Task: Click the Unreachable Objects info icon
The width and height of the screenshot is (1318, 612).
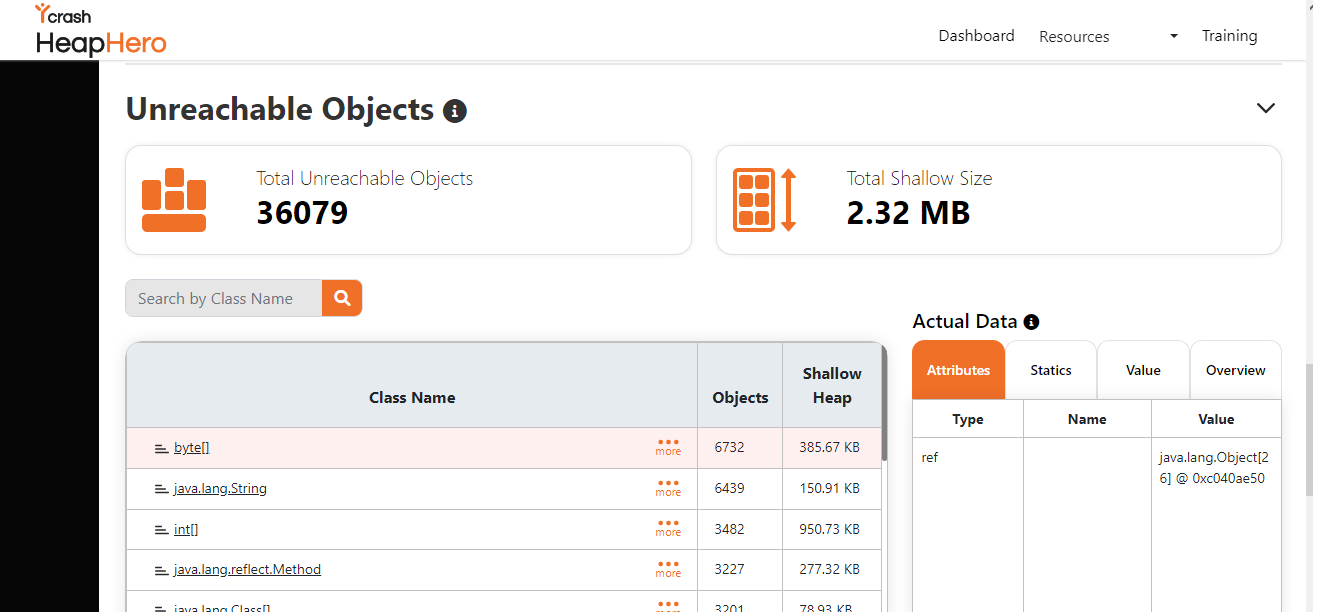Action: pos(455,111)
